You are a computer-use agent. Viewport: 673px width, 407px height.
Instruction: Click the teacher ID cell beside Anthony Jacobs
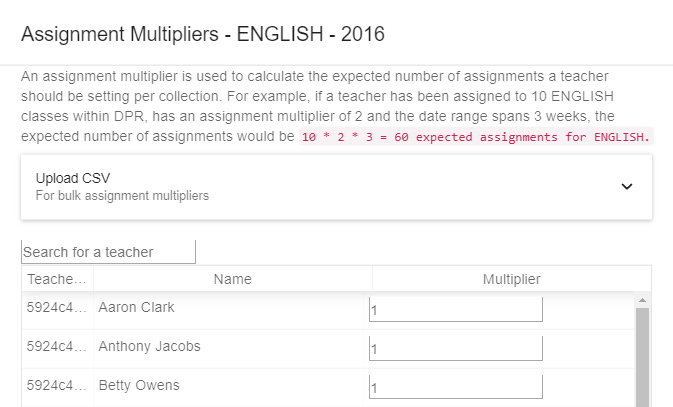click(x=57, y=346)
